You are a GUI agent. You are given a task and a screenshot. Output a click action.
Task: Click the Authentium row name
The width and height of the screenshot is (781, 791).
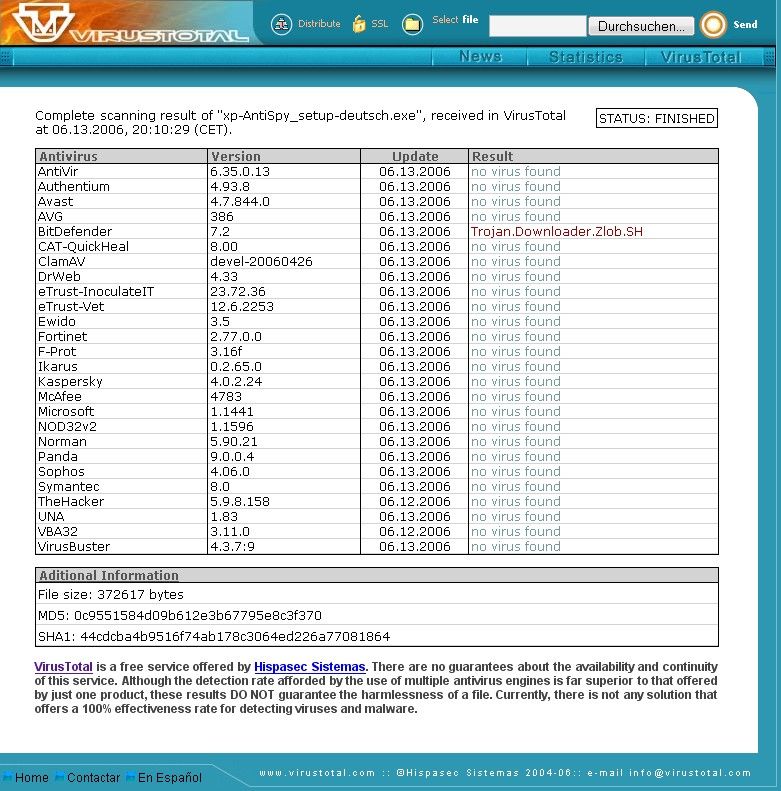[74, 187]
